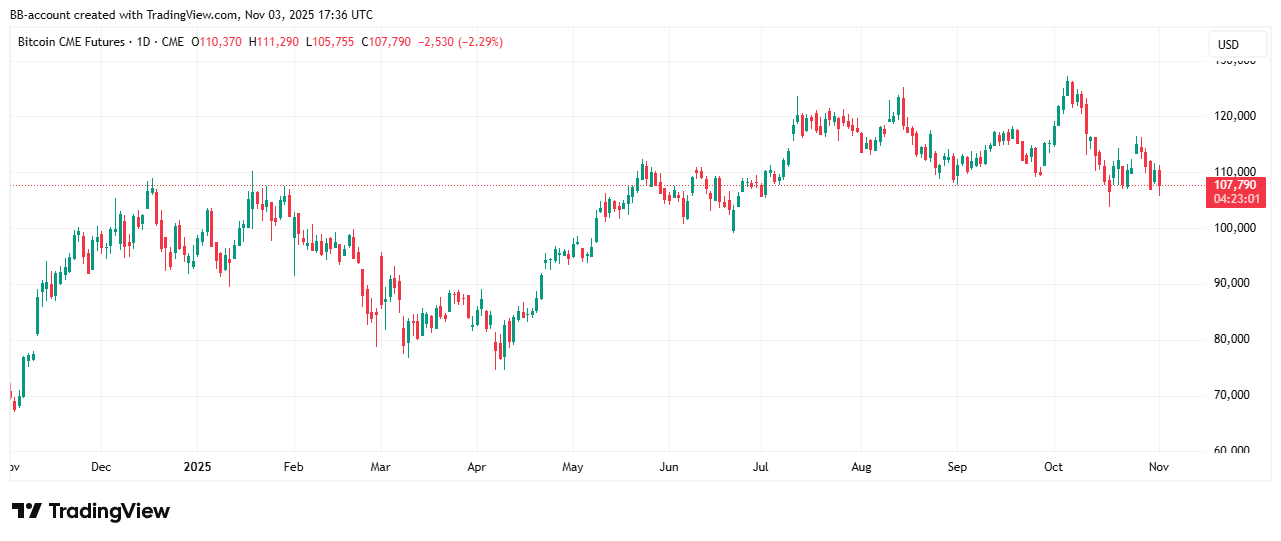Click the red 107,790 current price label
The width and height of the screenshot is (1281, 541).
[x=1236, y=185]
